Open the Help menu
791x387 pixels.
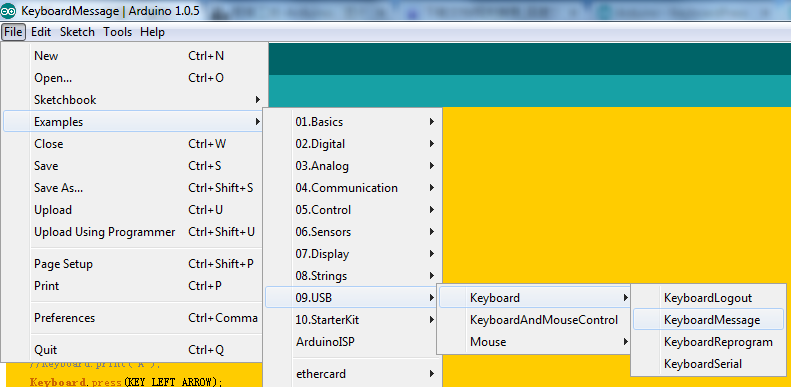152,32
